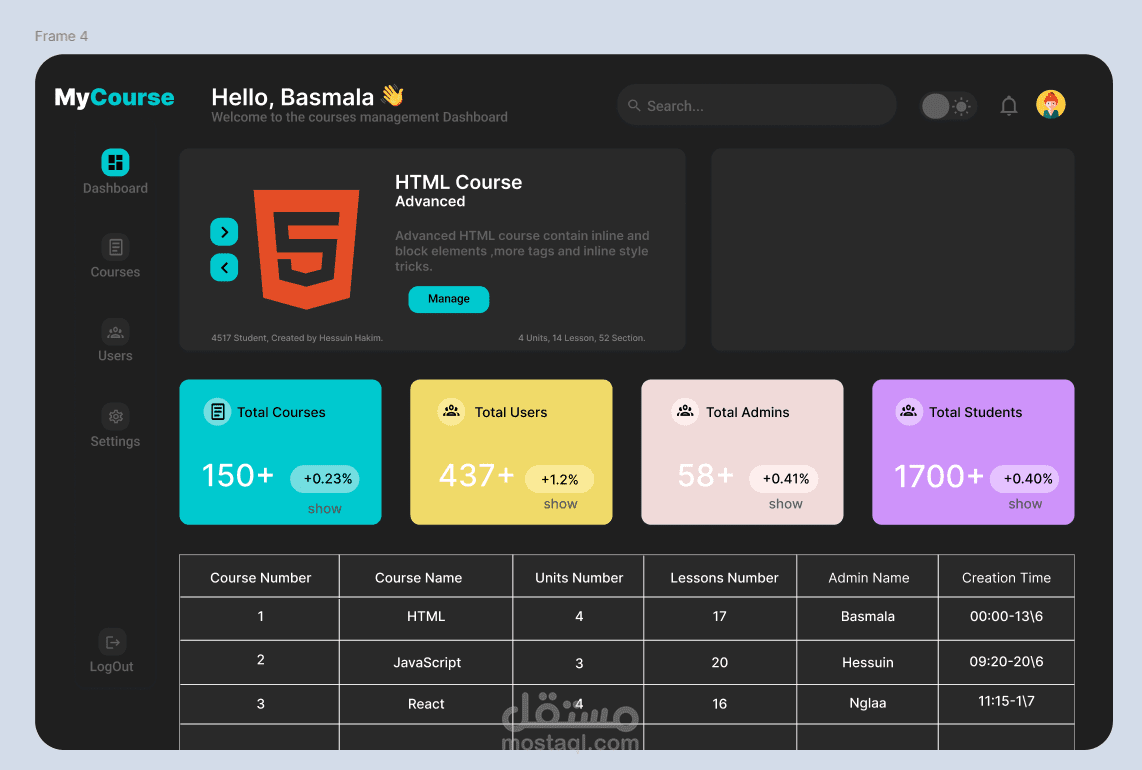This screenshot has width=1142, height=770.
Task: Click the LogOut icon
Action: coord(112,642)
